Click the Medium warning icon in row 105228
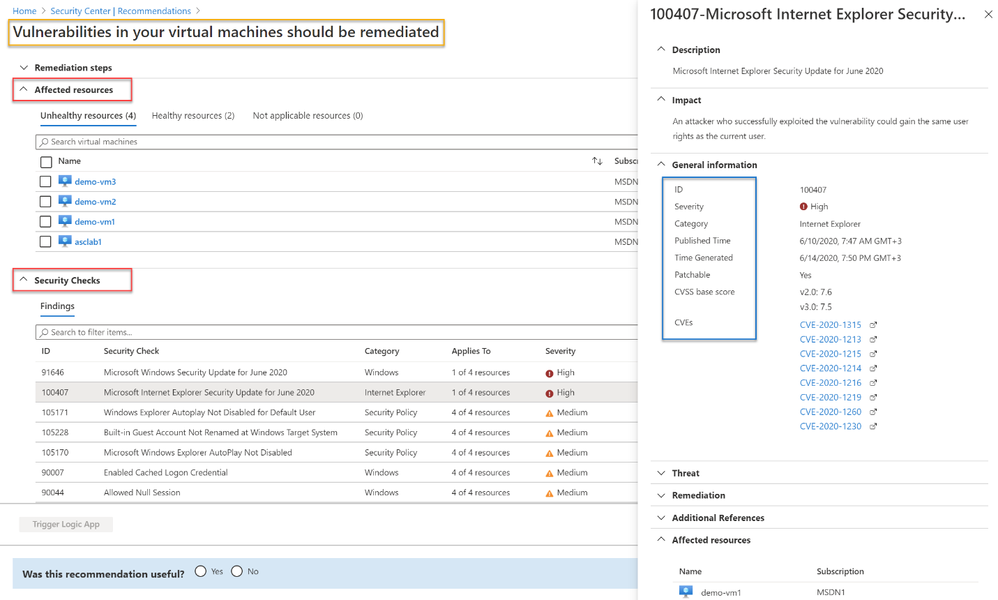The image size is (998, 600). 549,433
